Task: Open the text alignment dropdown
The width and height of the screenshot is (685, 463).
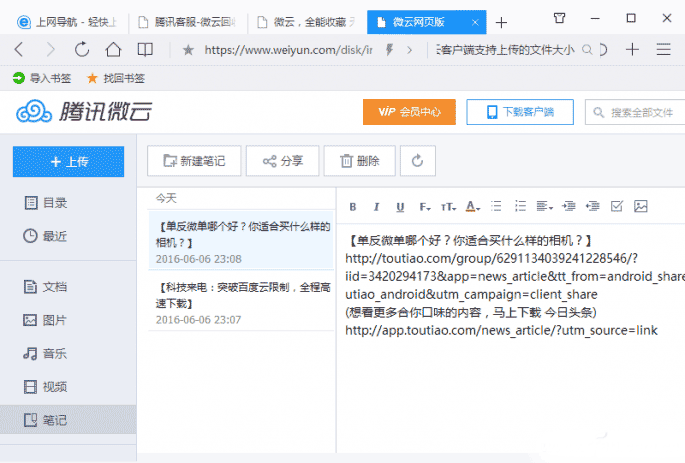Action: 544,206
